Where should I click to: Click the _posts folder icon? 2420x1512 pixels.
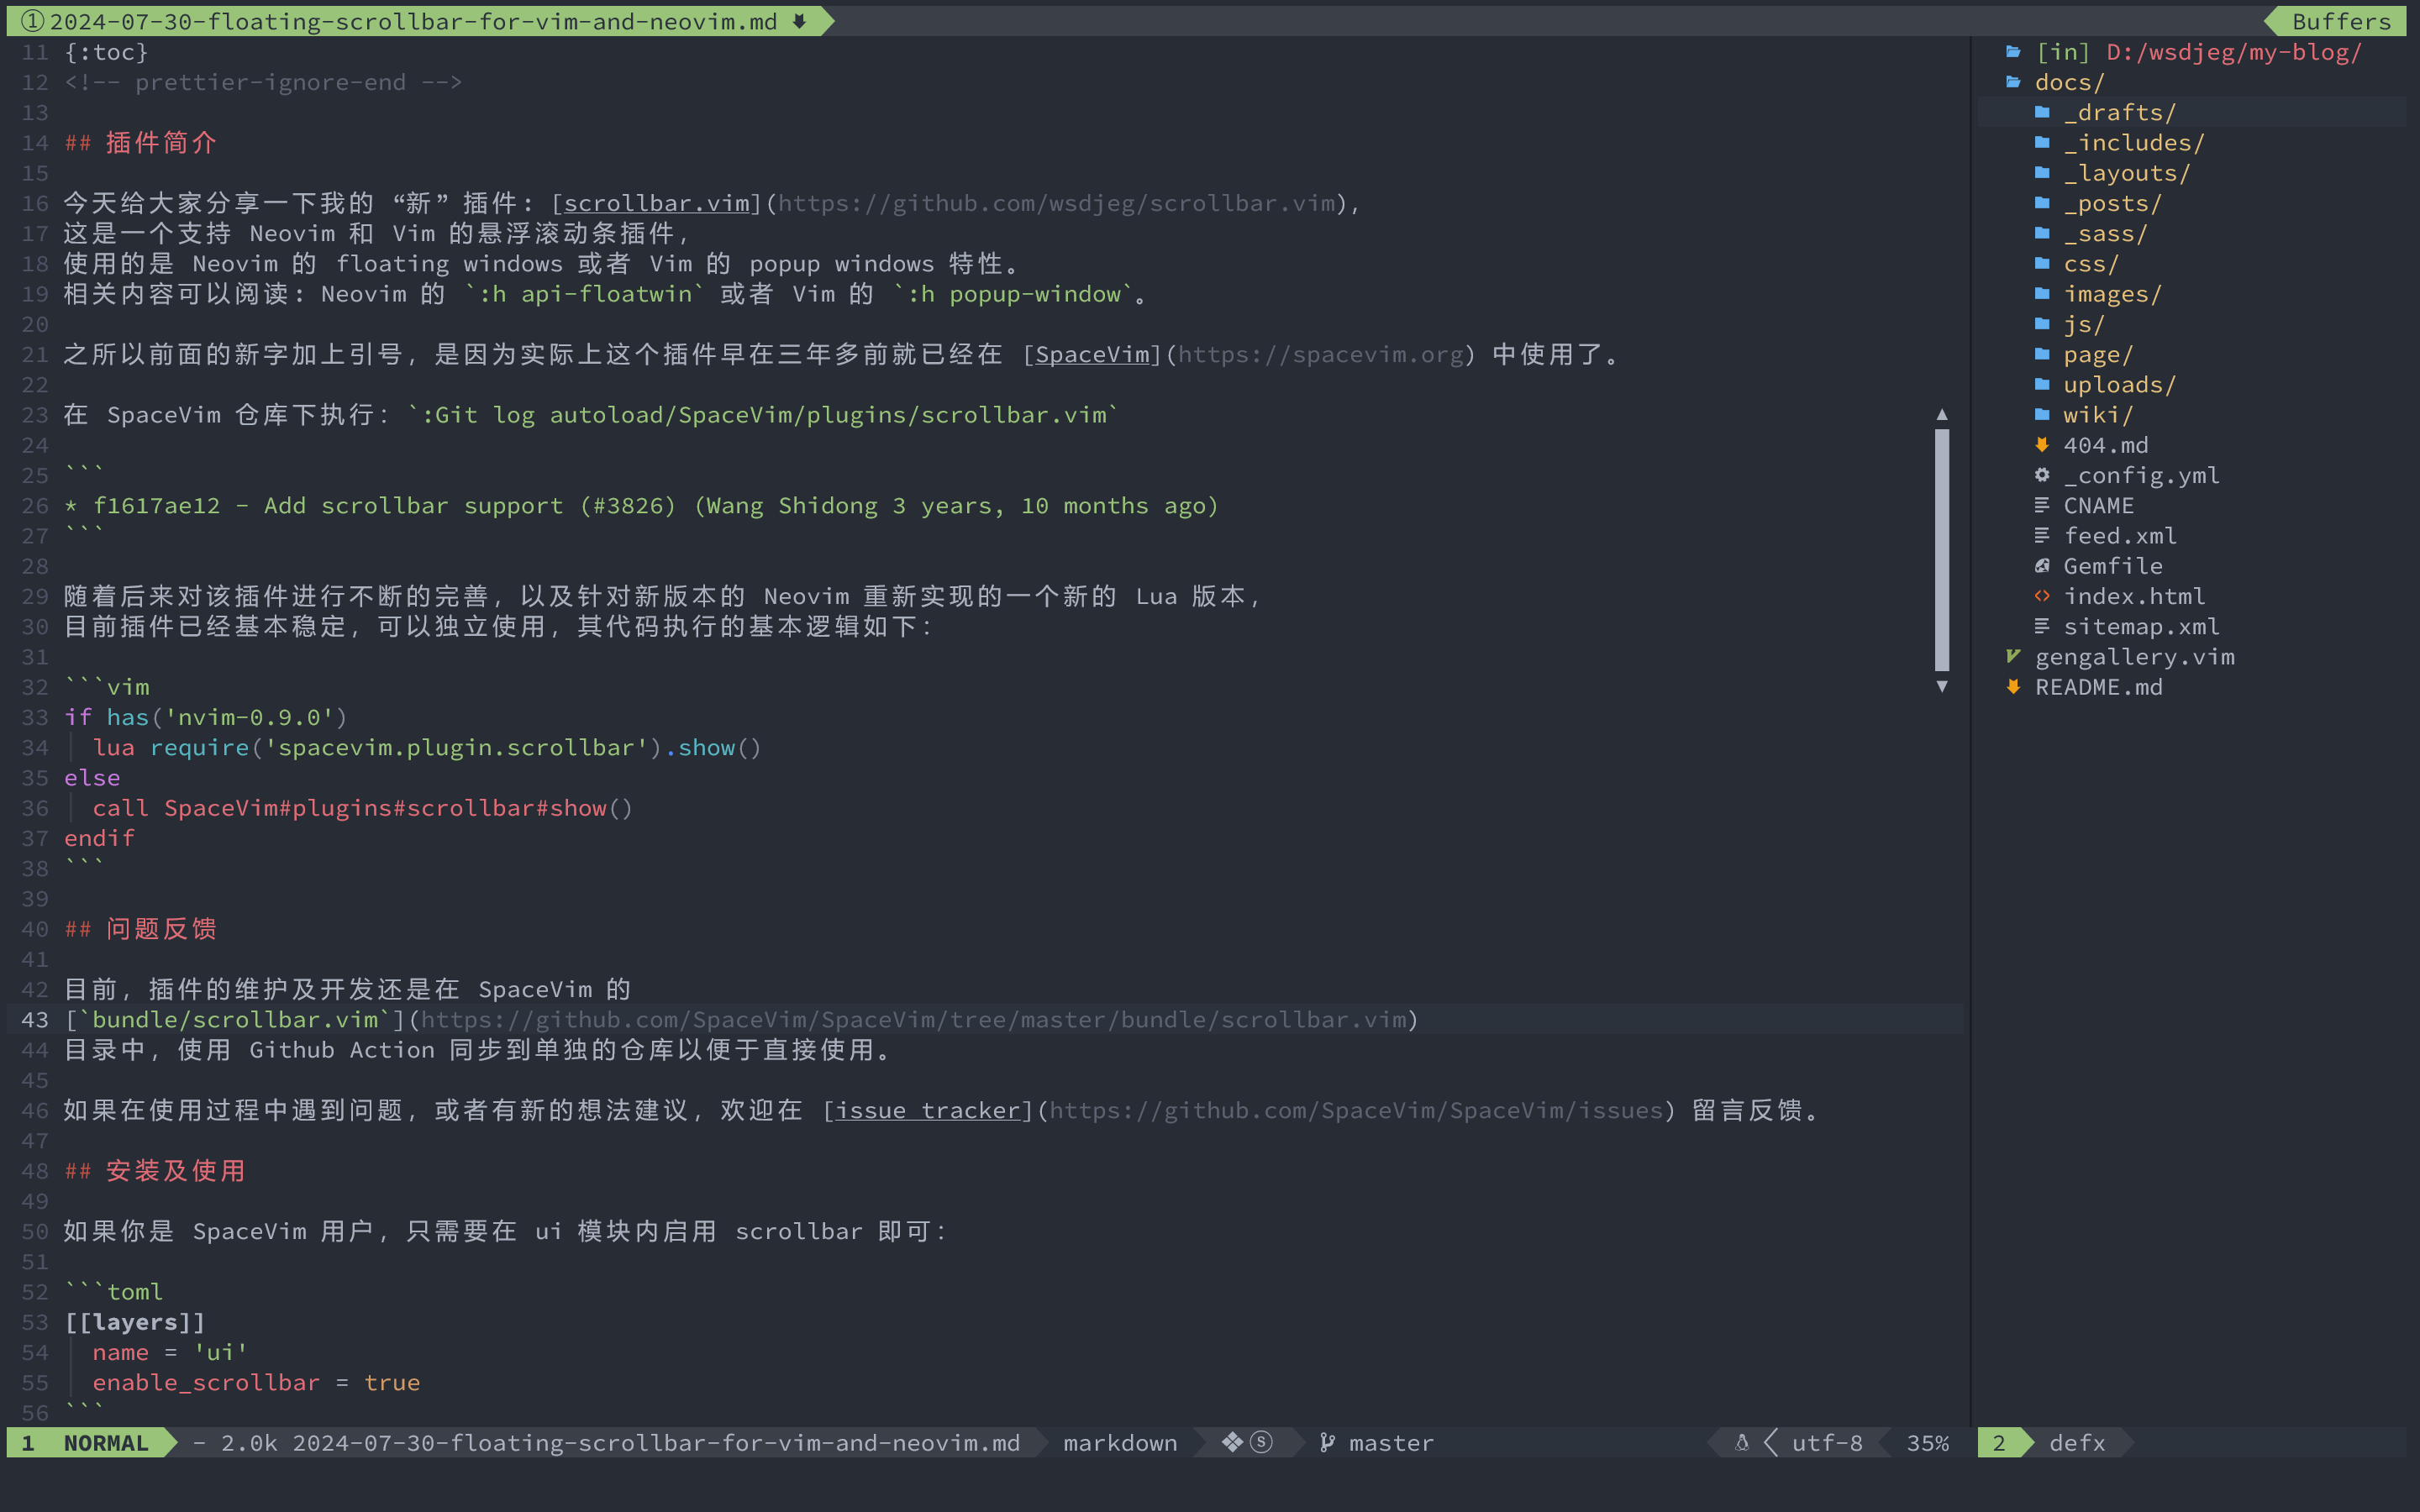[x=2042, y=203]
